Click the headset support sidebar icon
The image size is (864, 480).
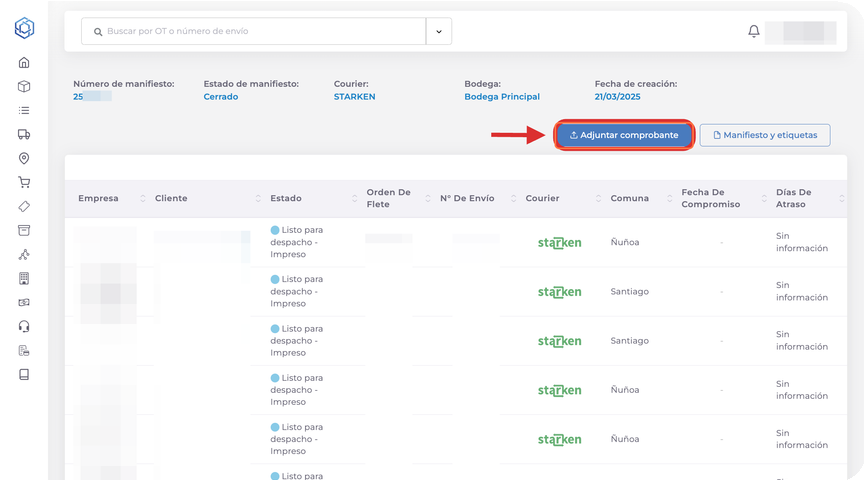(24, 326)
